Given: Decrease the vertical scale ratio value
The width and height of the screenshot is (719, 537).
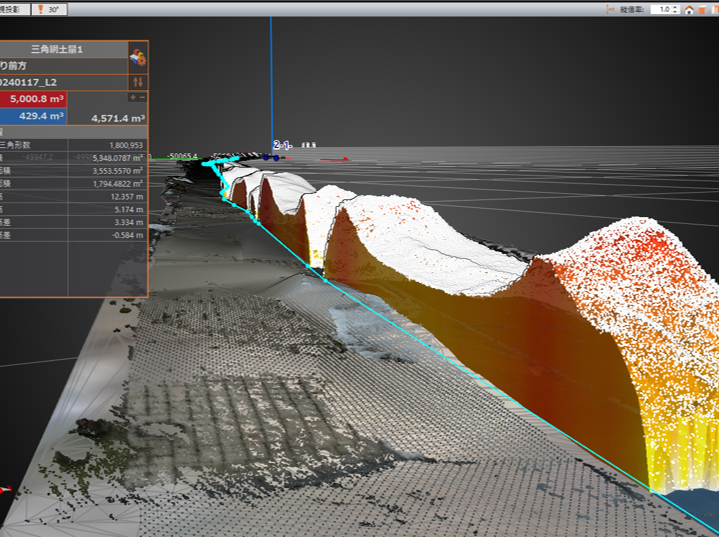Looking at the screenshot, I should point(677,12).
